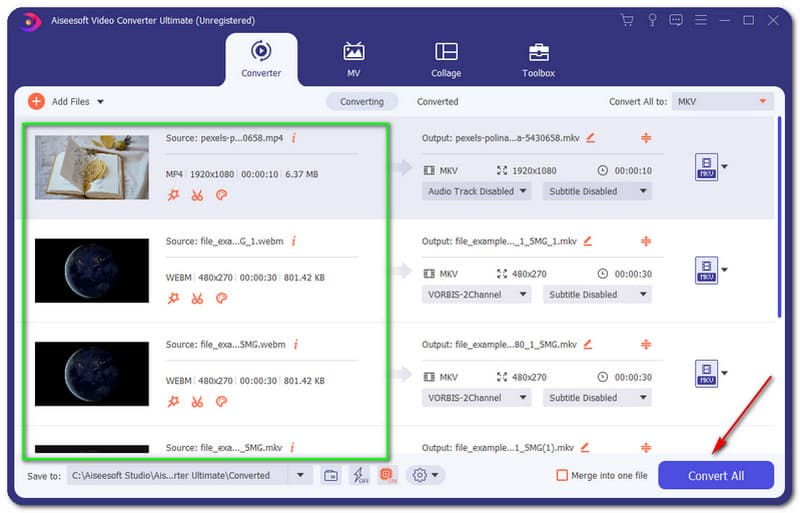Expand the Convert All to MKV dropdown

[x=722, y=102]
